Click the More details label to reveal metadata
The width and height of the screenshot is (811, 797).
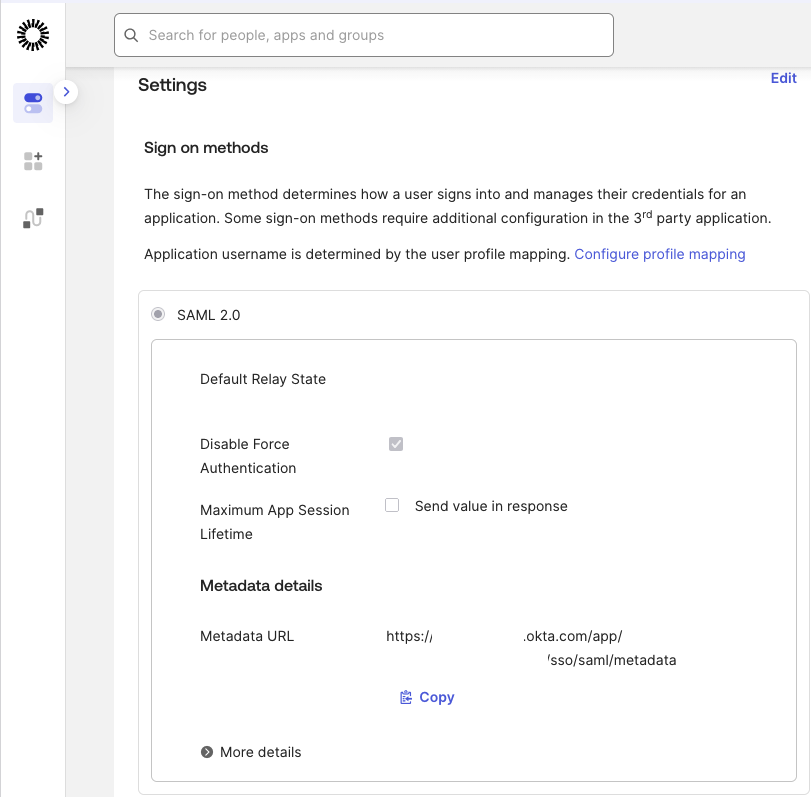(x=260, y=752)
